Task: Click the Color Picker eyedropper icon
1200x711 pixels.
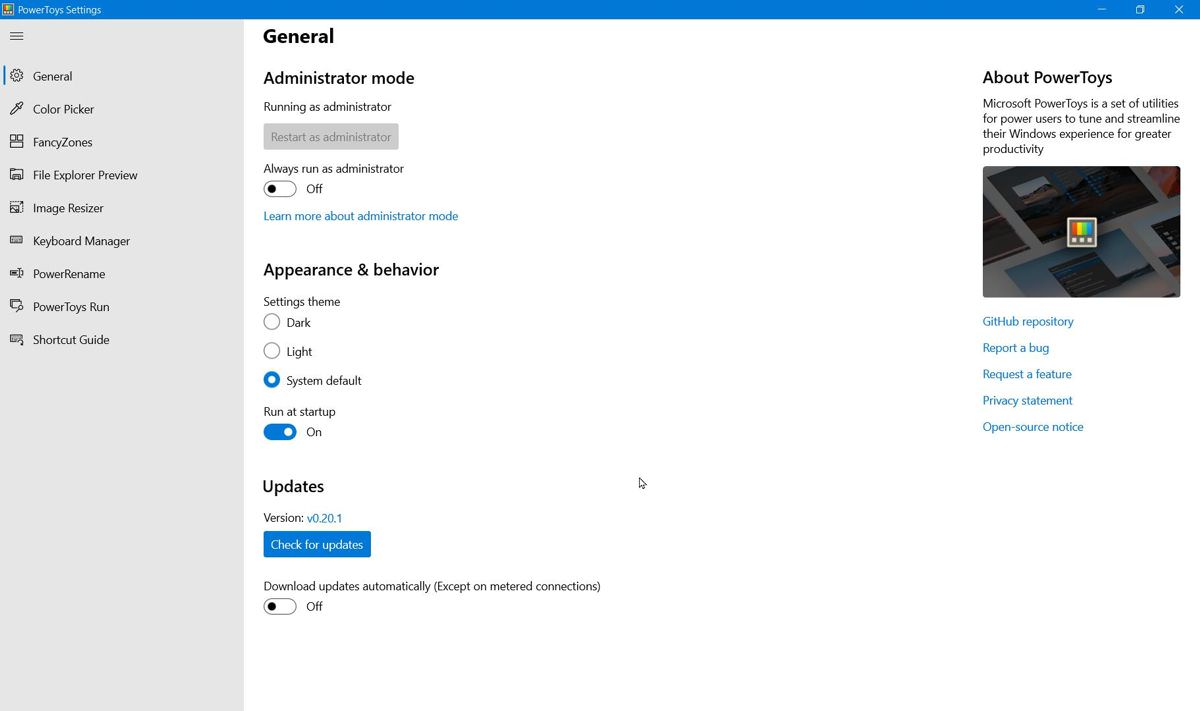Action: pos(16,109)
